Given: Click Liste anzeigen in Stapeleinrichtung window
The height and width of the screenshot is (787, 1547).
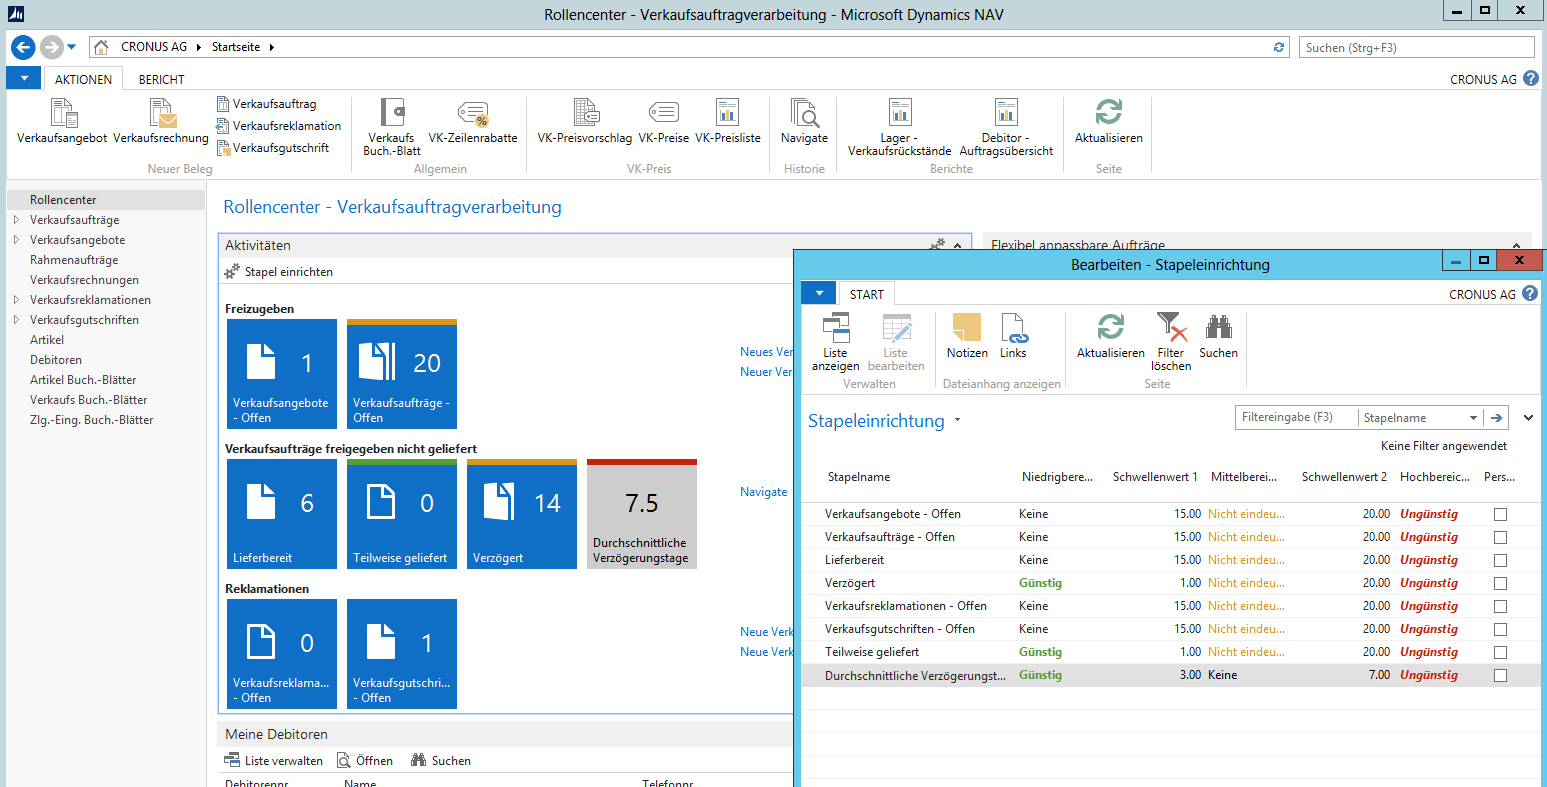Looking at the screenshot, I should 835,342.
